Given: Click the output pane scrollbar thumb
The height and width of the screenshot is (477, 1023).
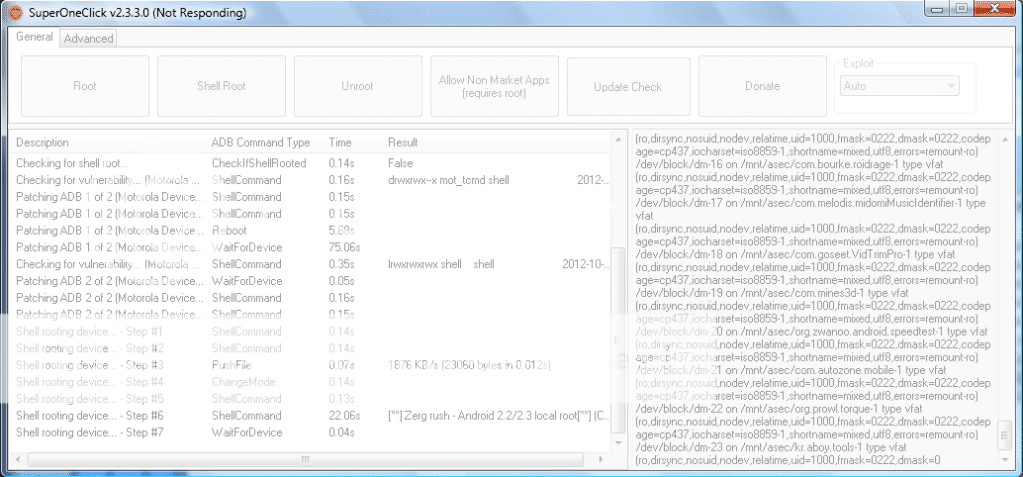Looking at the screenshot, I should (x=1005, y=436).
